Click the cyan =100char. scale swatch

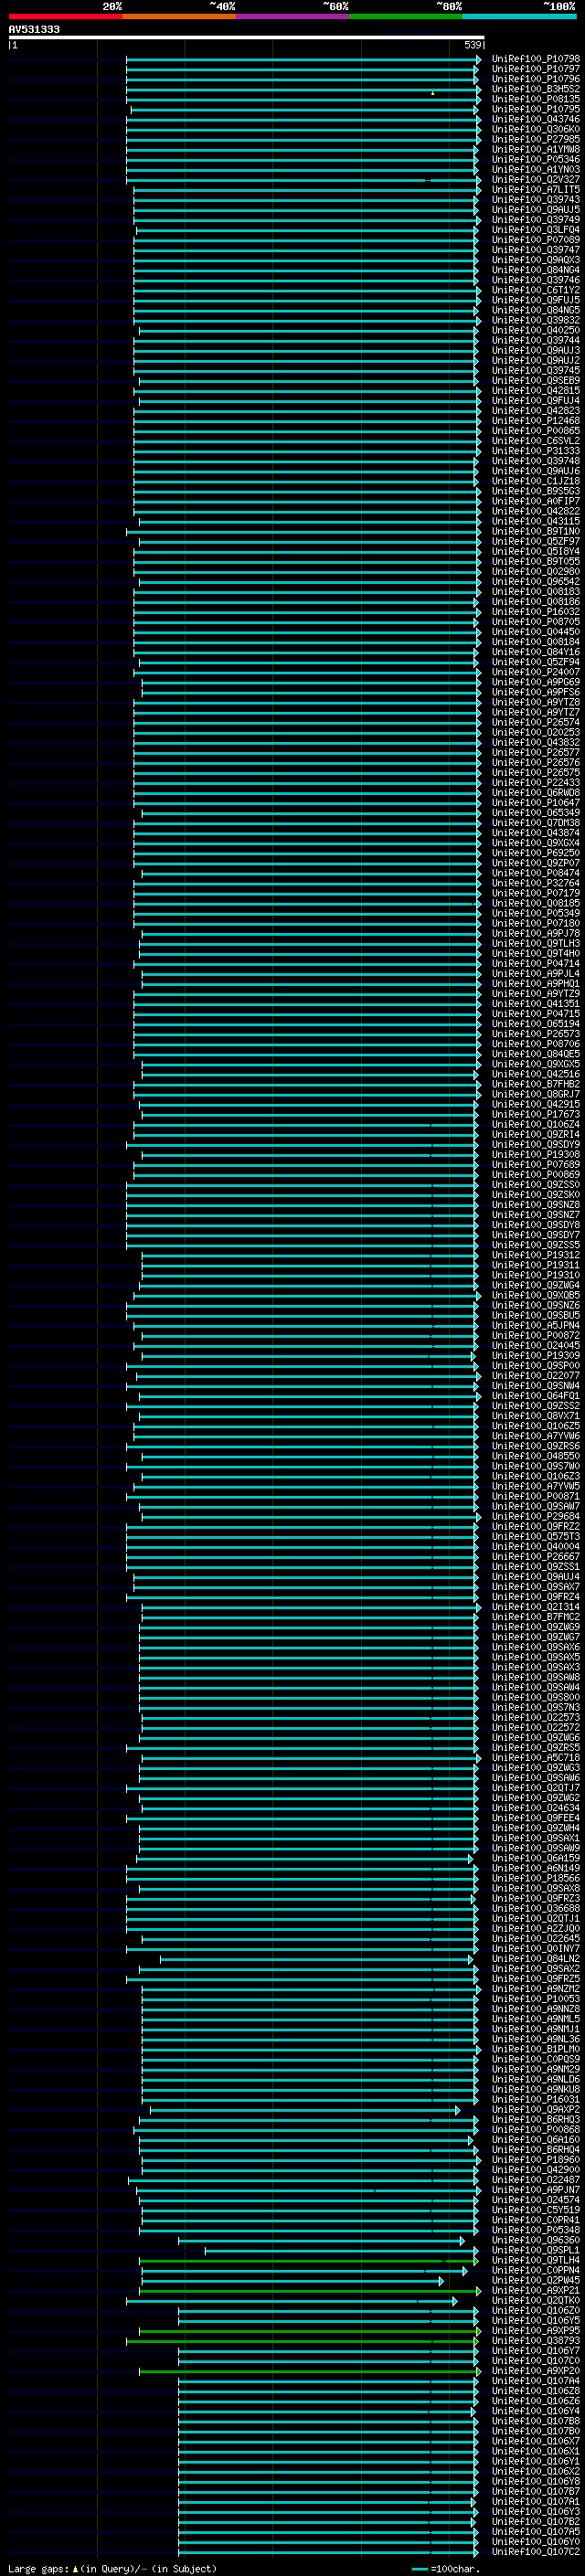(x=420, y=2569)
